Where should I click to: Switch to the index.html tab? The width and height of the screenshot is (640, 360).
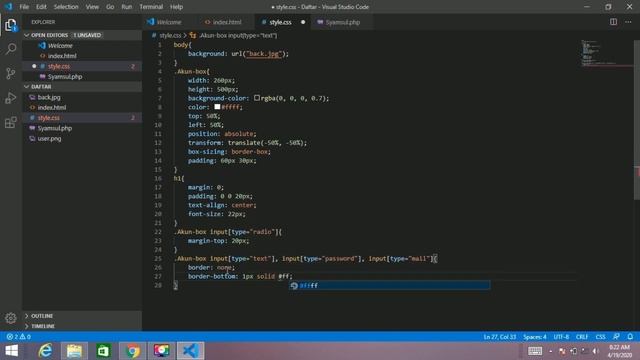[227, 22]
